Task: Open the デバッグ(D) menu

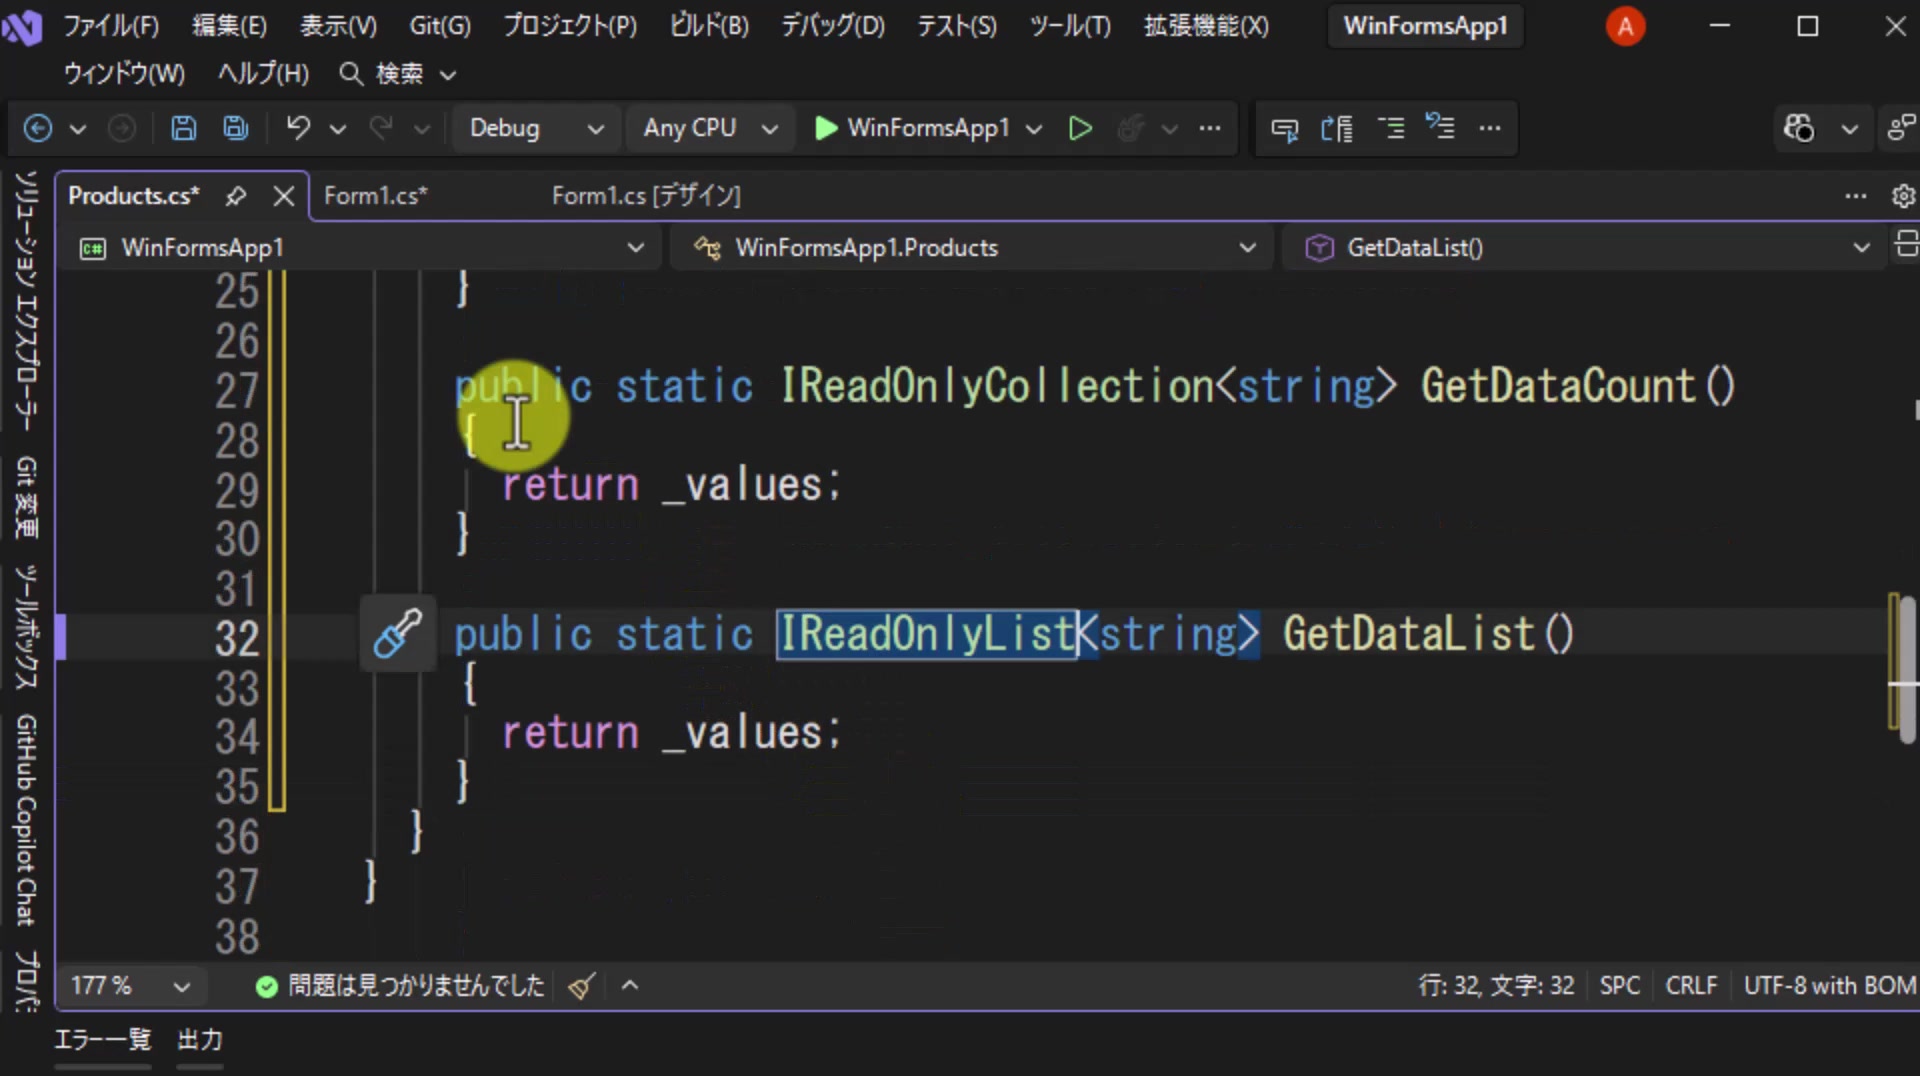Action: [833, 26]
